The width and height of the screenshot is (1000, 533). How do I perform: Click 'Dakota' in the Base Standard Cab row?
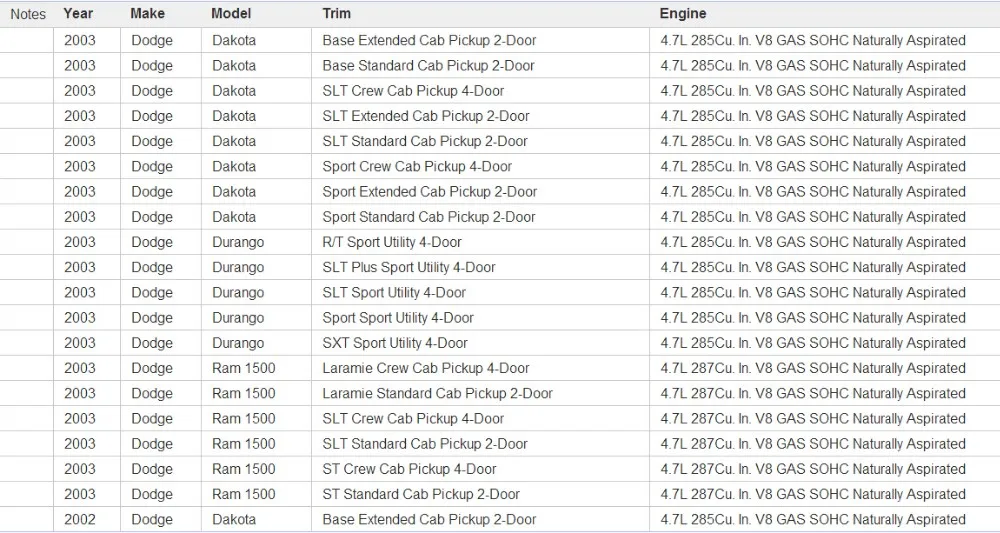(234, 66)
